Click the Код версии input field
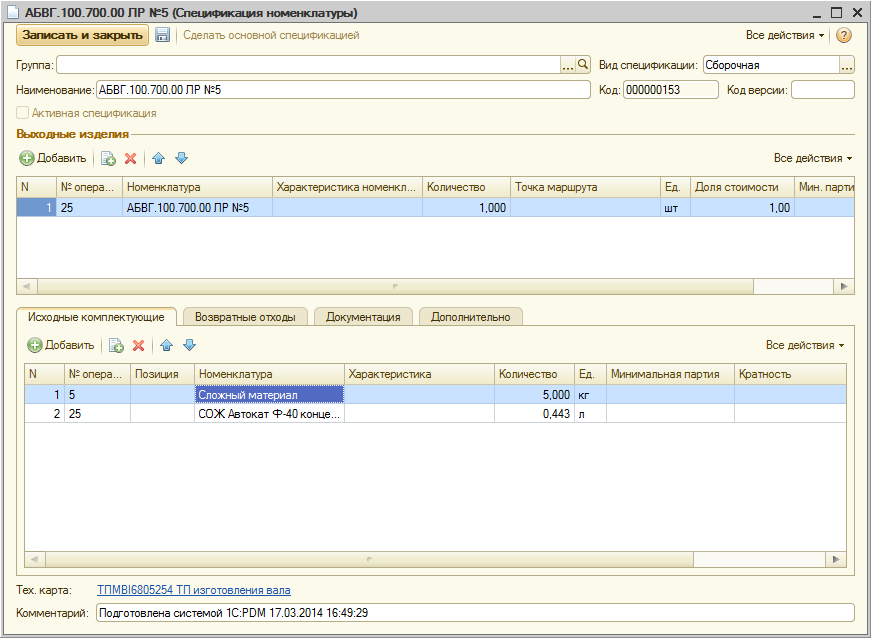The image size is (871, 638). pos(823,90)
